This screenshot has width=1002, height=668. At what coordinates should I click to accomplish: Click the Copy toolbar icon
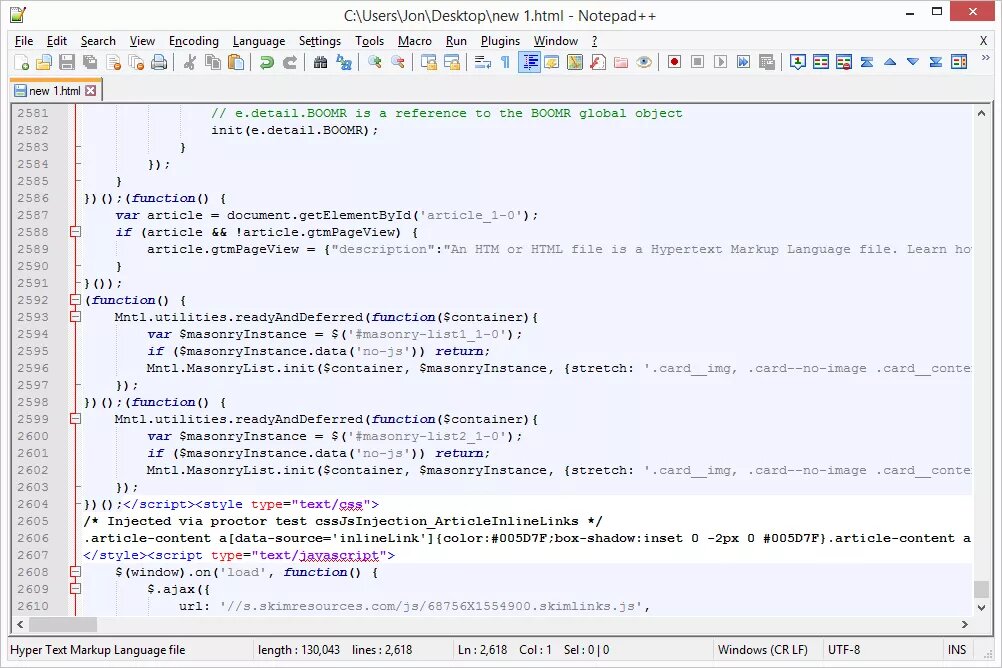[213, 62]
